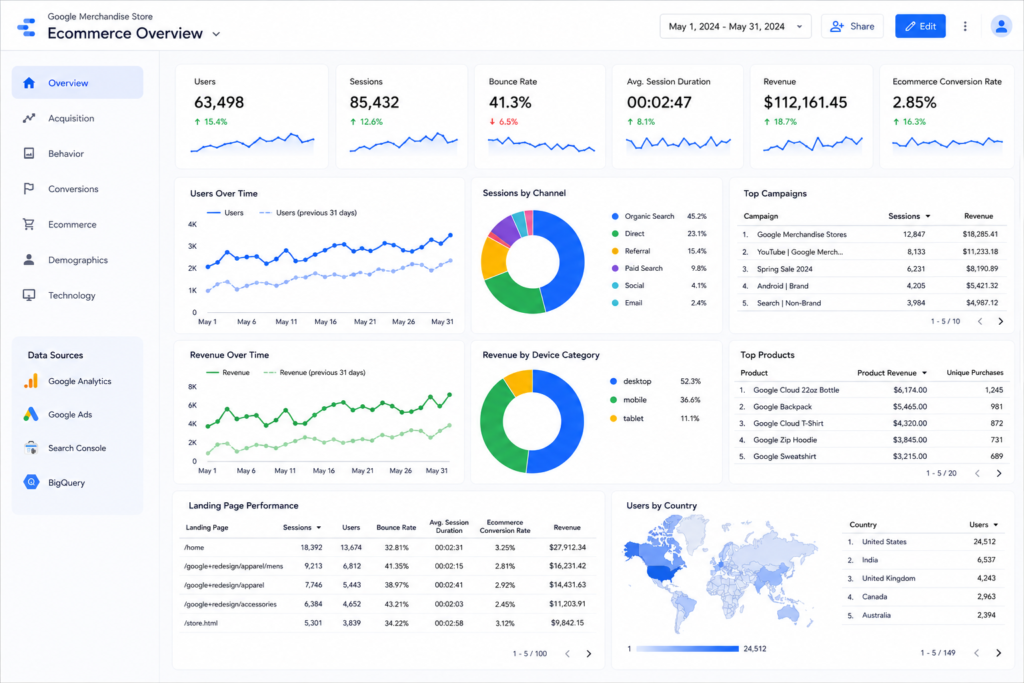
Task: Select the Demographics person icon
Action: click(x=29, y=260)
